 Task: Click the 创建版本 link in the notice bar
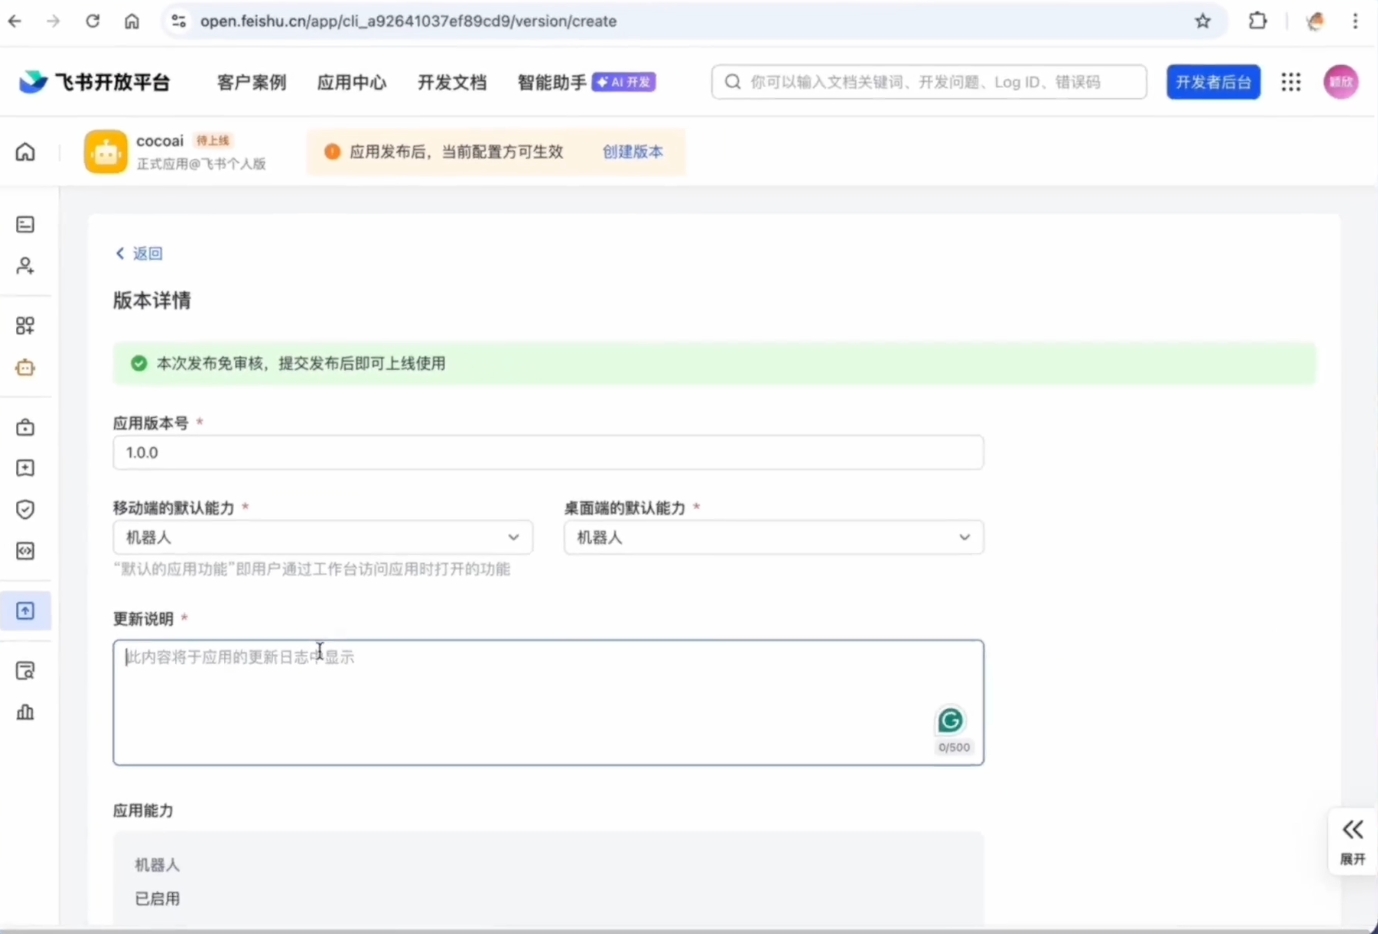tap(632, 152)
